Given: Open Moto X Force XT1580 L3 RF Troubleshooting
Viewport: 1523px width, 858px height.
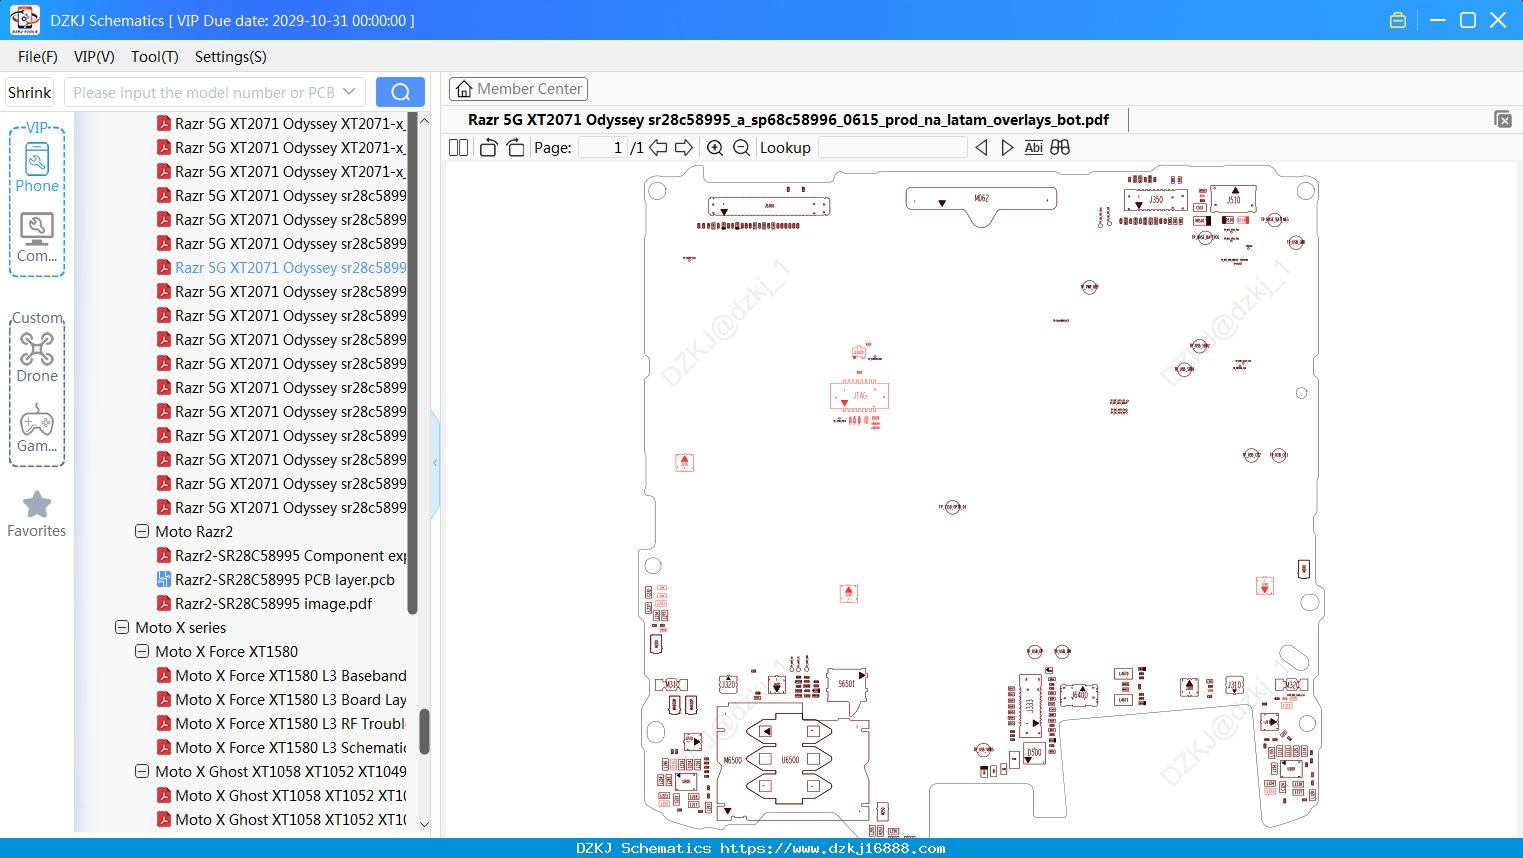Looking at the screenshot, I should (291, 724).
